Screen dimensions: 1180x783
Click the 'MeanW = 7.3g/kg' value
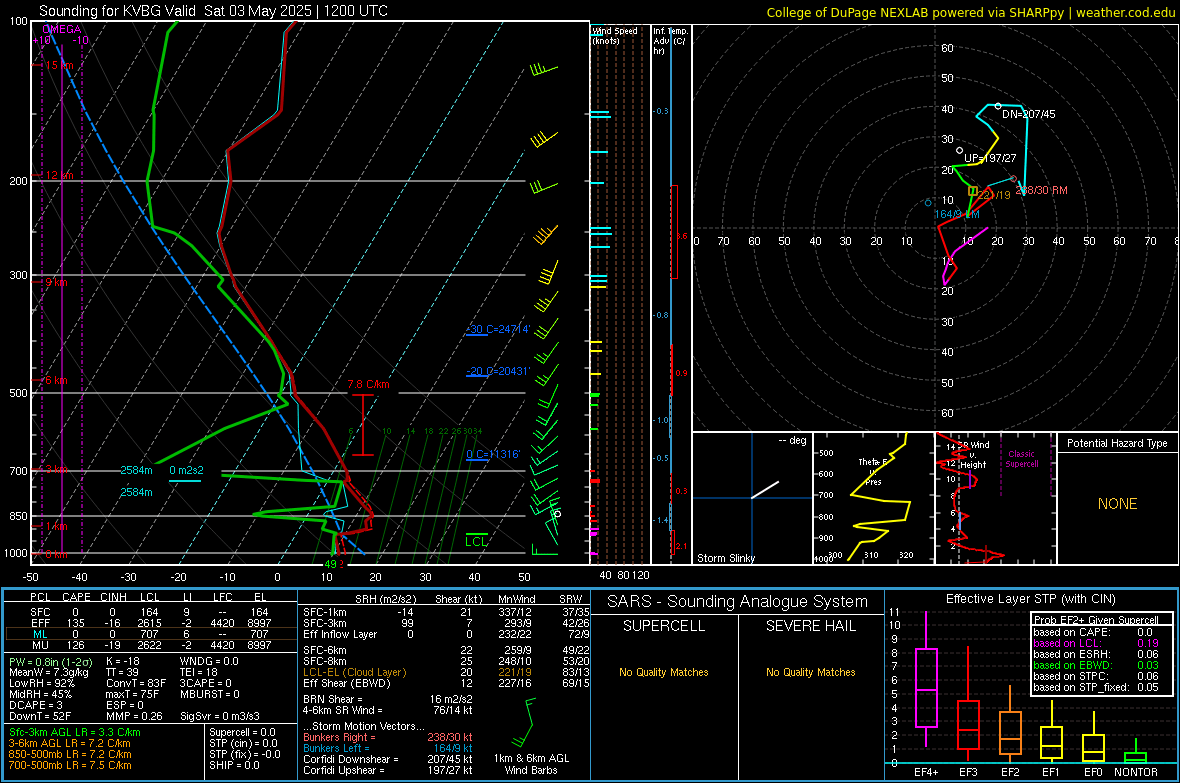point(48,672)
